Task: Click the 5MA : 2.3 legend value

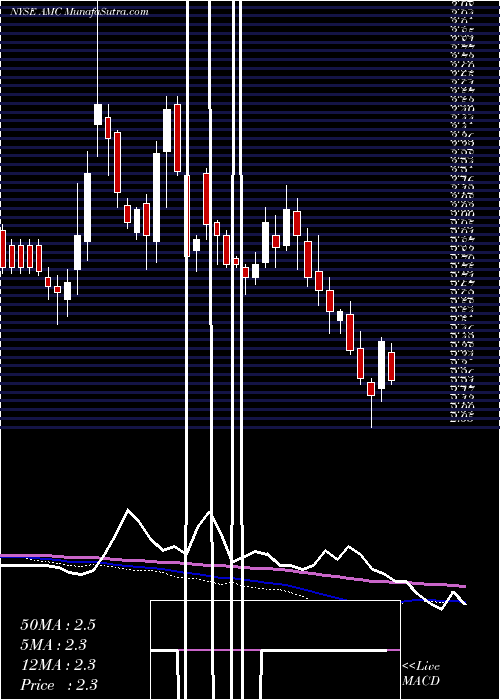Action: tap(54, 645)
